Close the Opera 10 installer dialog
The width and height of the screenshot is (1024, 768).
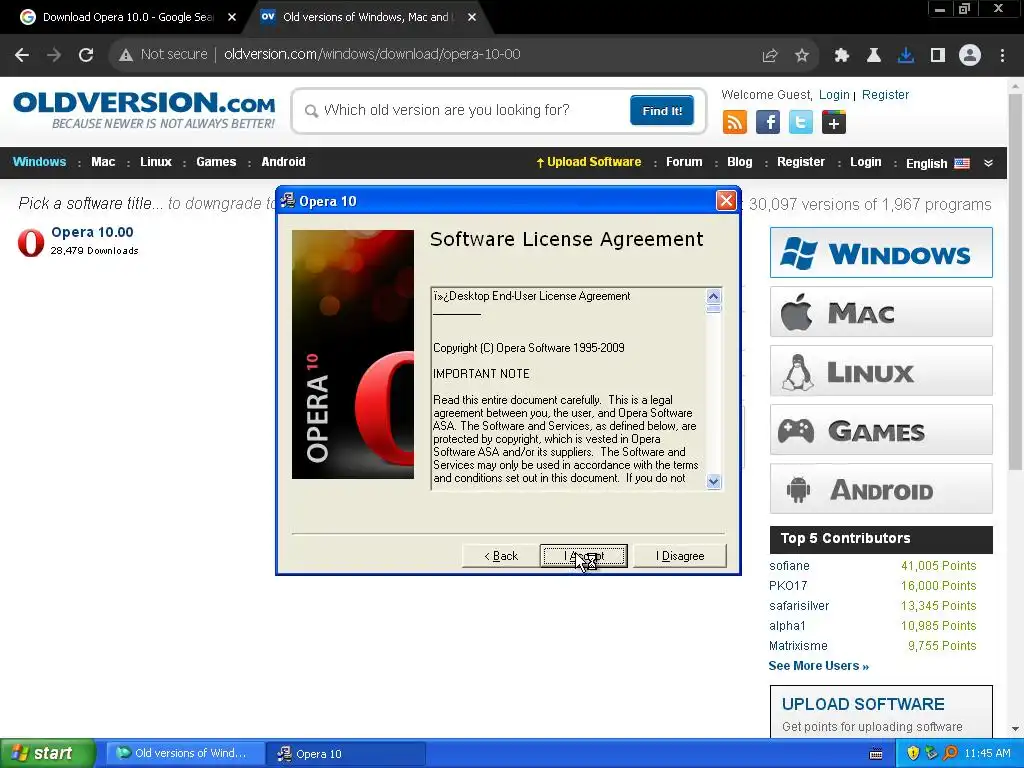pos(726,200)
